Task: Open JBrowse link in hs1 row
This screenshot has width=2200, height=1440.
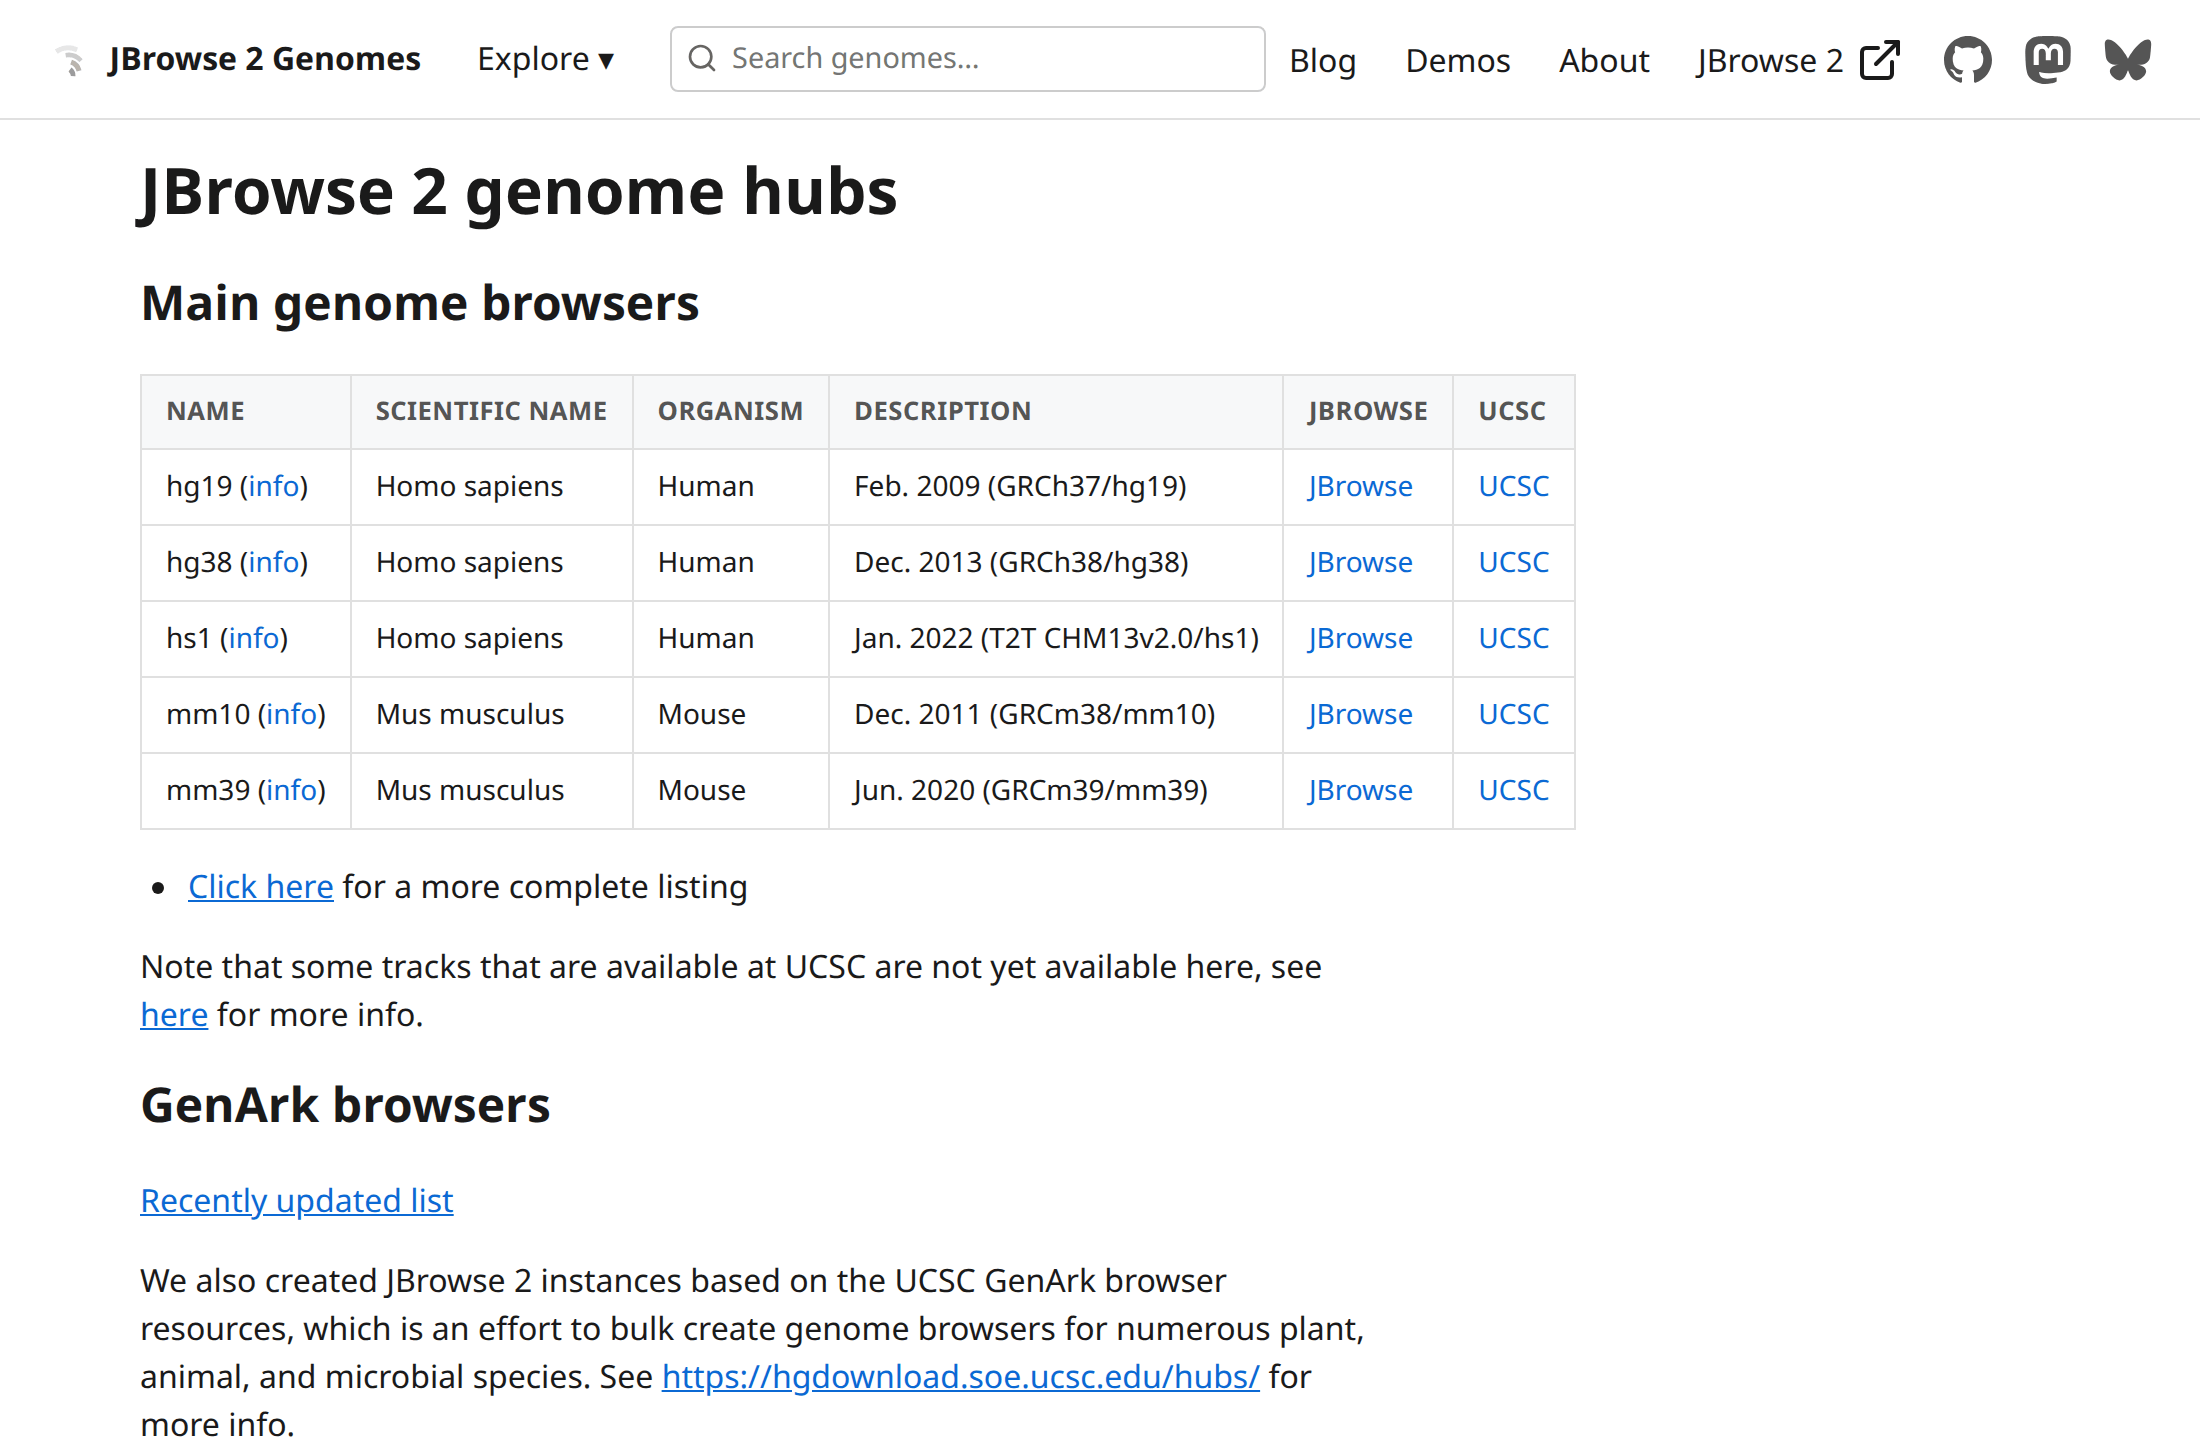Action: [1360, 638]
